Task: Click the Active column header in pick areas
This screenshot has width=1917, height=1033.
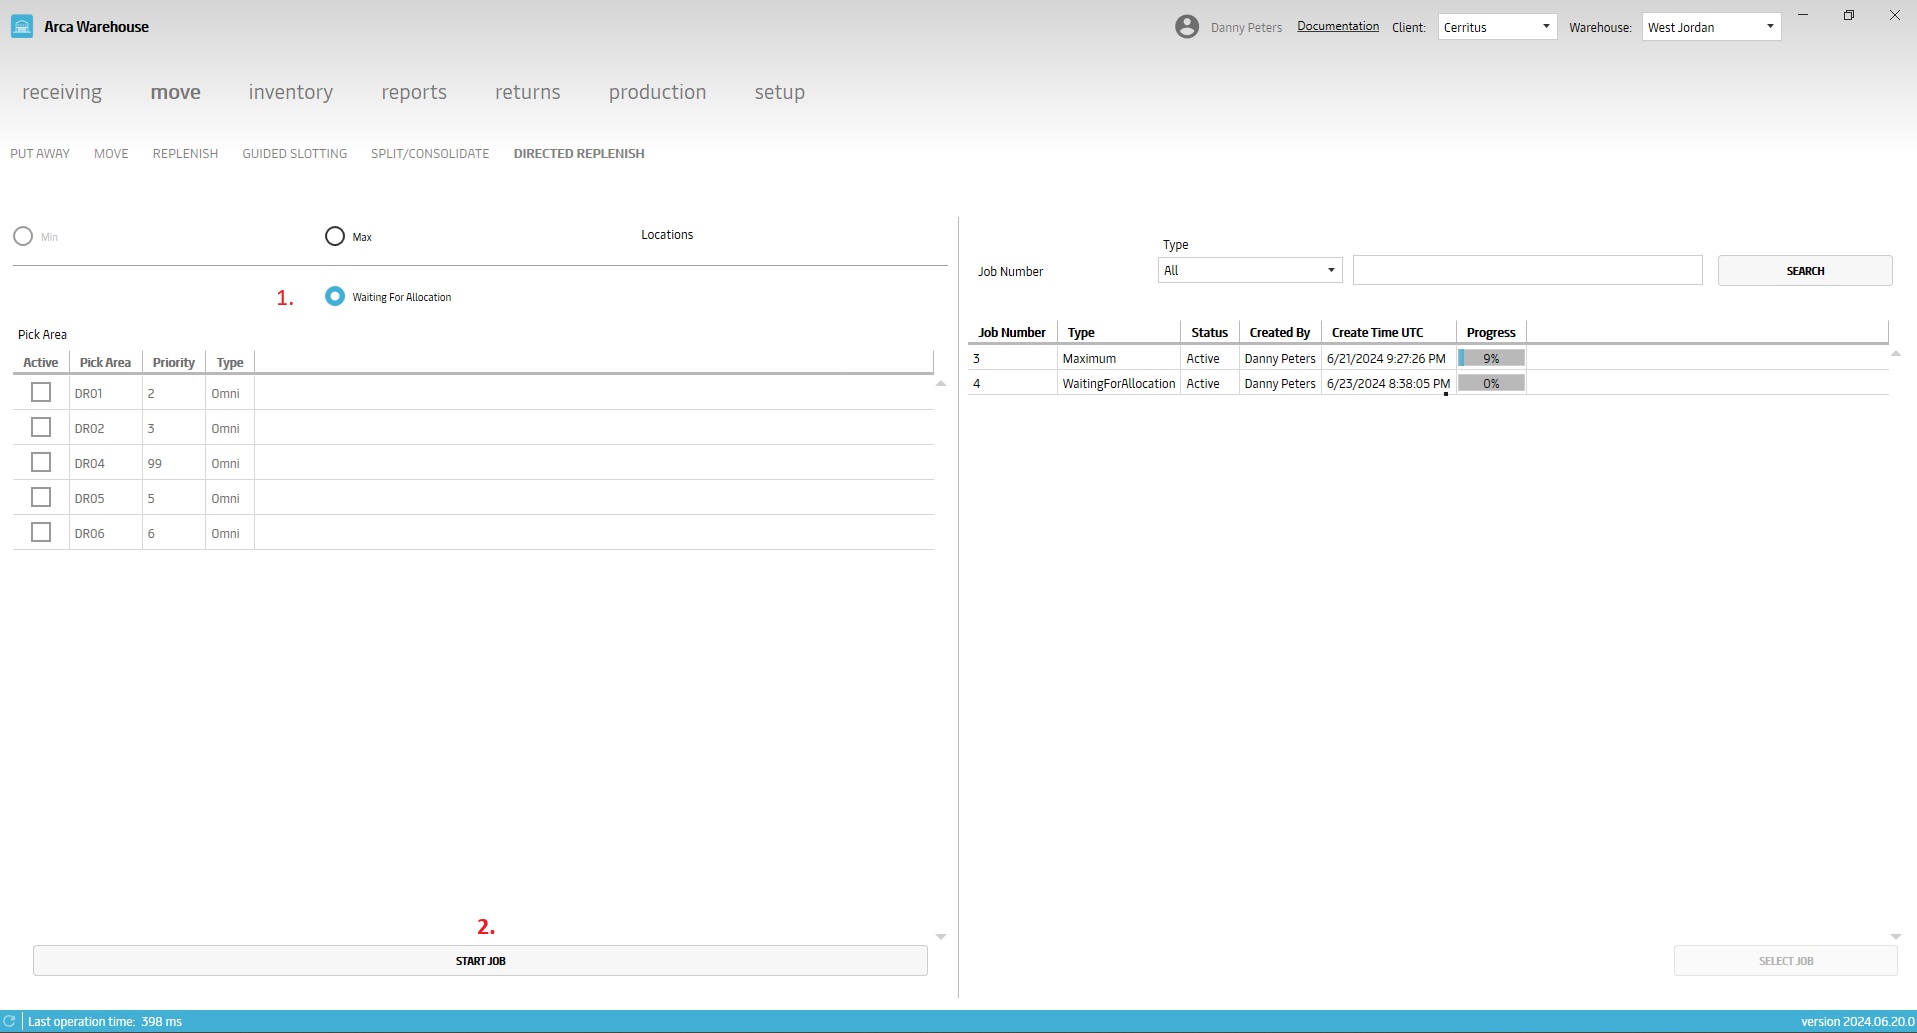Action: (41, 363)
